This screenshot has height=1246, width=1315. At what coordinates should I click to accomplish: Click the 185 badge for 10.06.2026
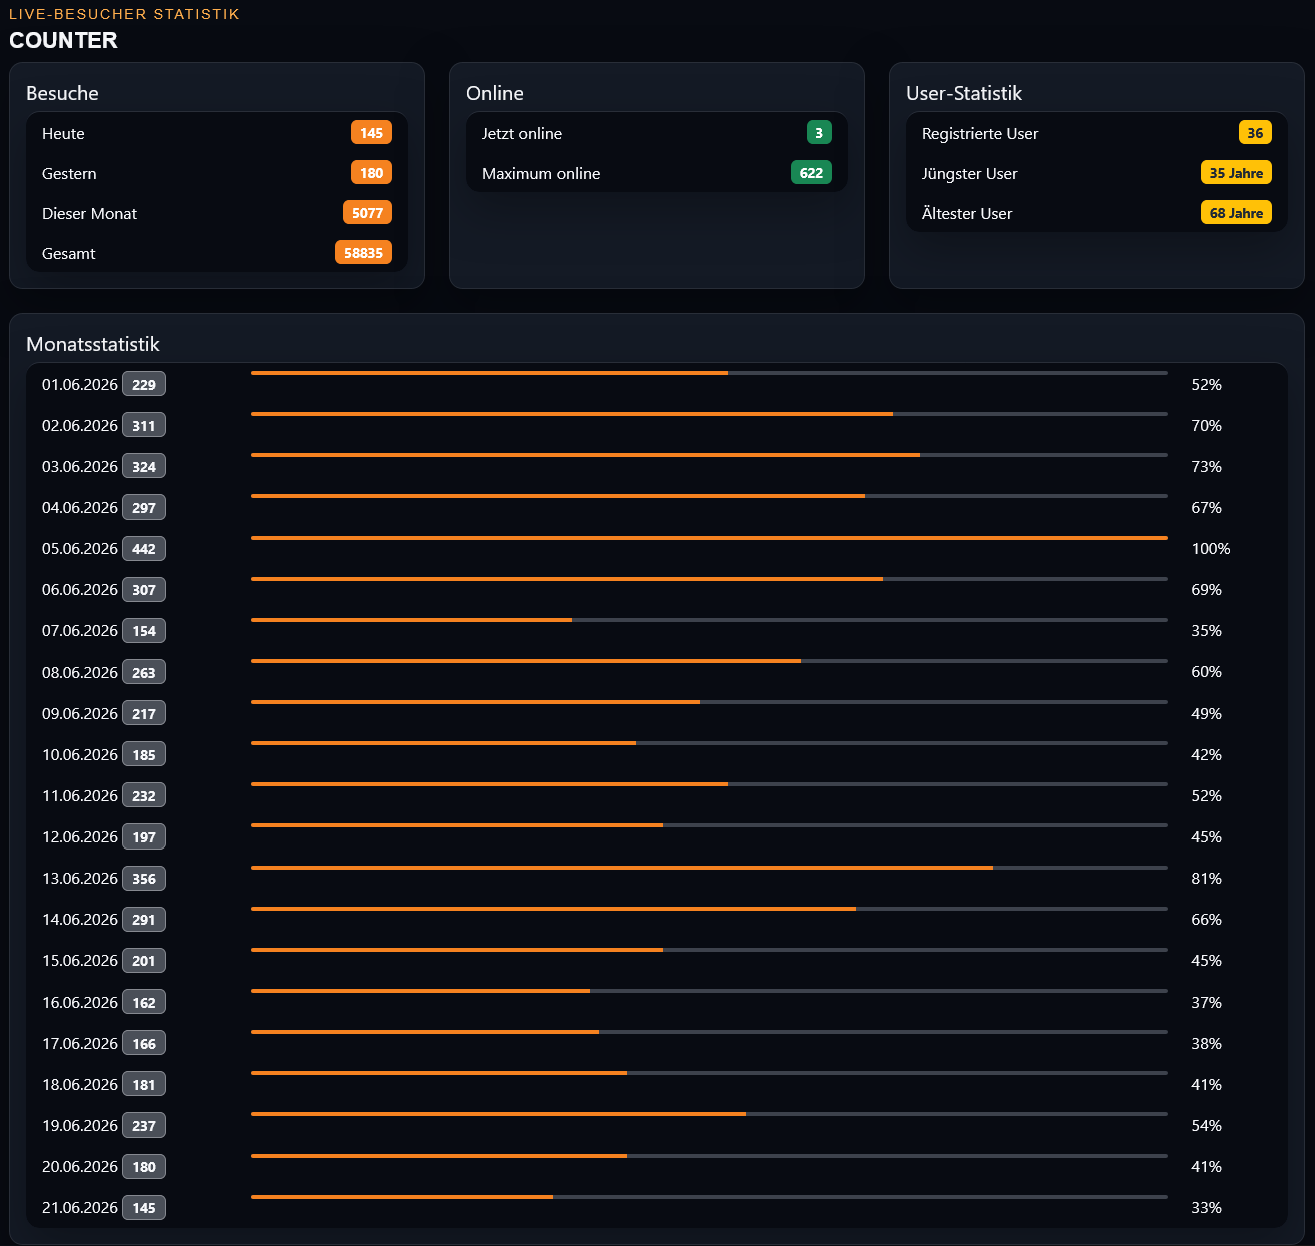(144, 755)
